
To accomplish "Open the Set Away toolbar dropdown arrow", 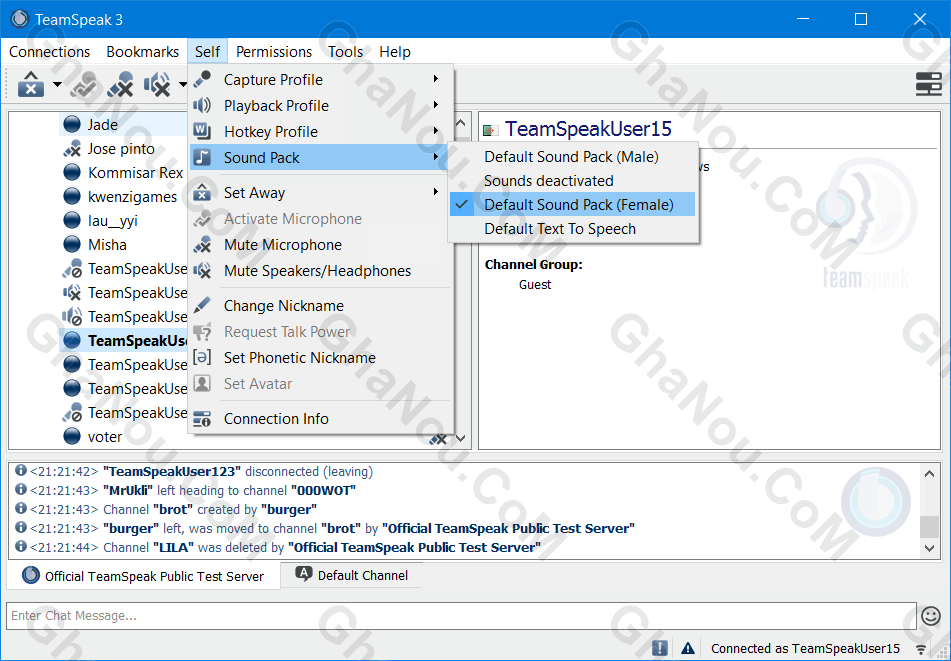I will [x=57, y=84].
